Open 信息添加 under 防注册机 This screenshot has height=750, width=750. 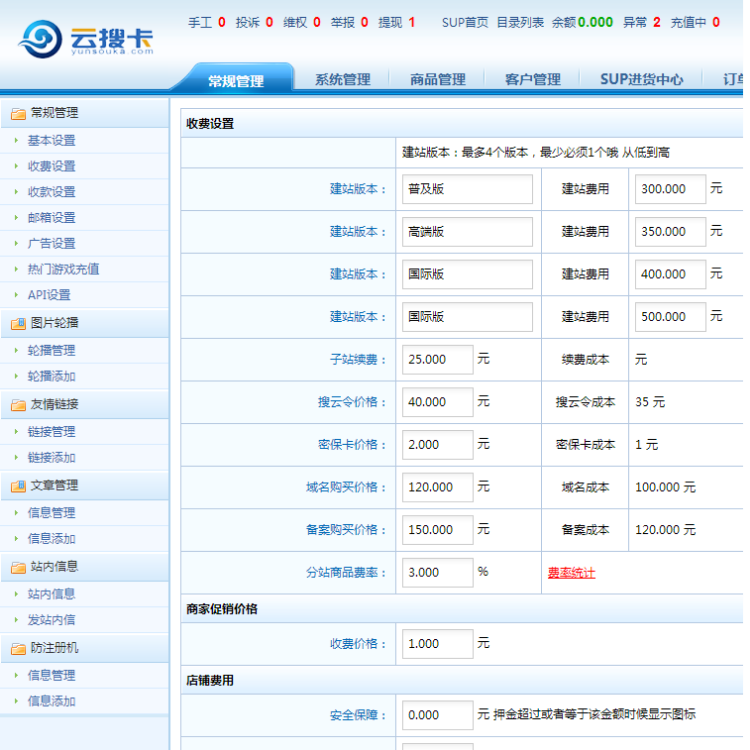point(52,701)
